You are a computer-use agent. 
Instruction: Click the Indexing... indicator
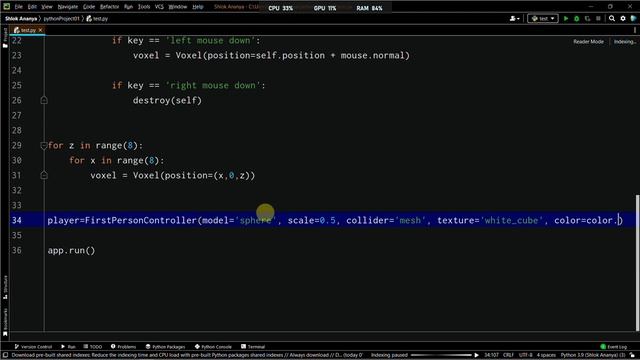click(x=624, y=42)
